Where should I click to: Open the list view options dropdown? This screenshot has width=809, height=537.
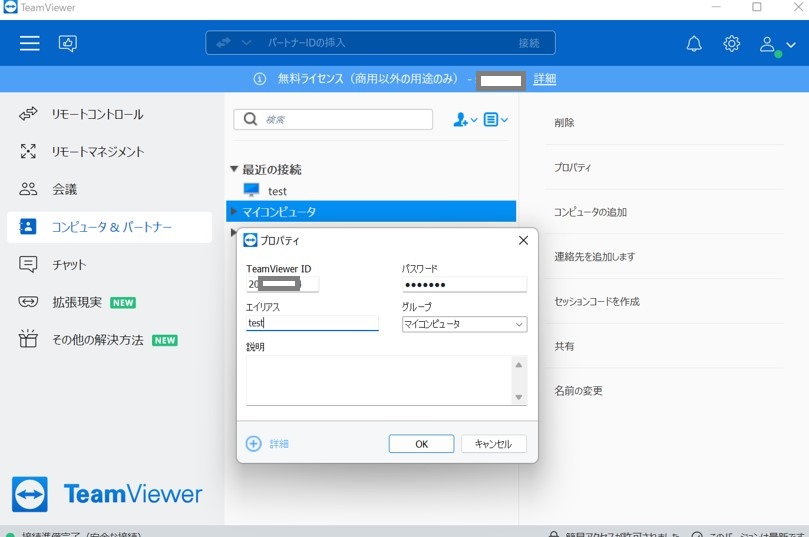pyautogui.click(x=496, y=120)
